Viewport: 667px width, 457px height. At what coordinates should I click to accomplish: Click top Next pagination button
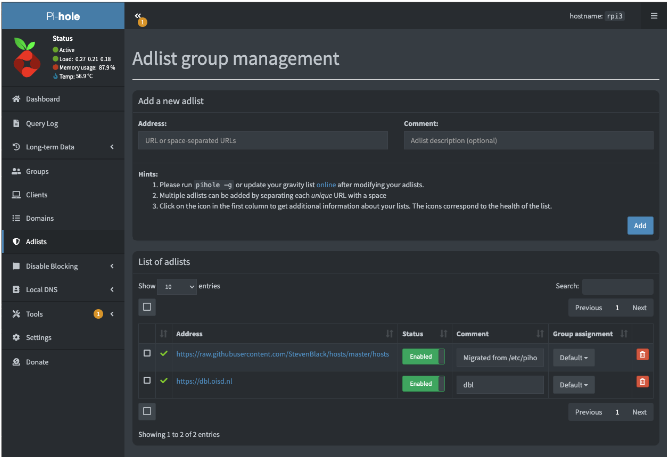pos(639,308)
